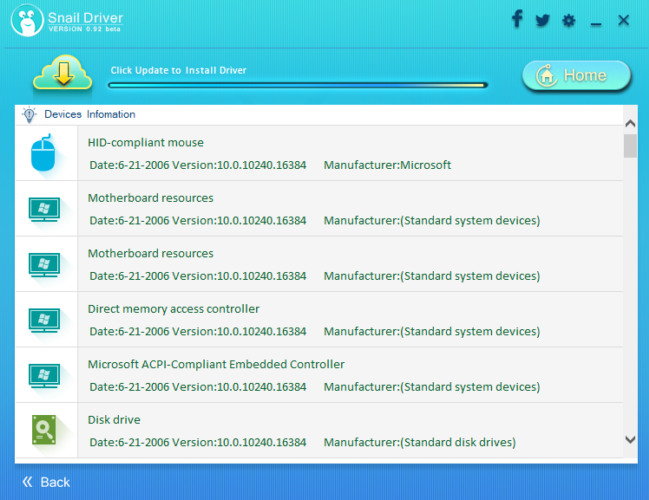Viewport: 649px width, 500px height.
Task: Select the HID-compliant mouse device icon
Action: point(44,153)
